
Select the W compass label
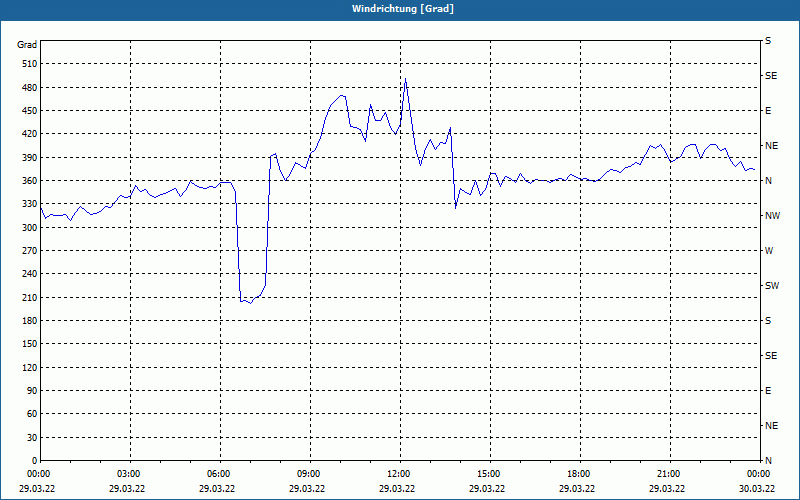tap(769, 251)
